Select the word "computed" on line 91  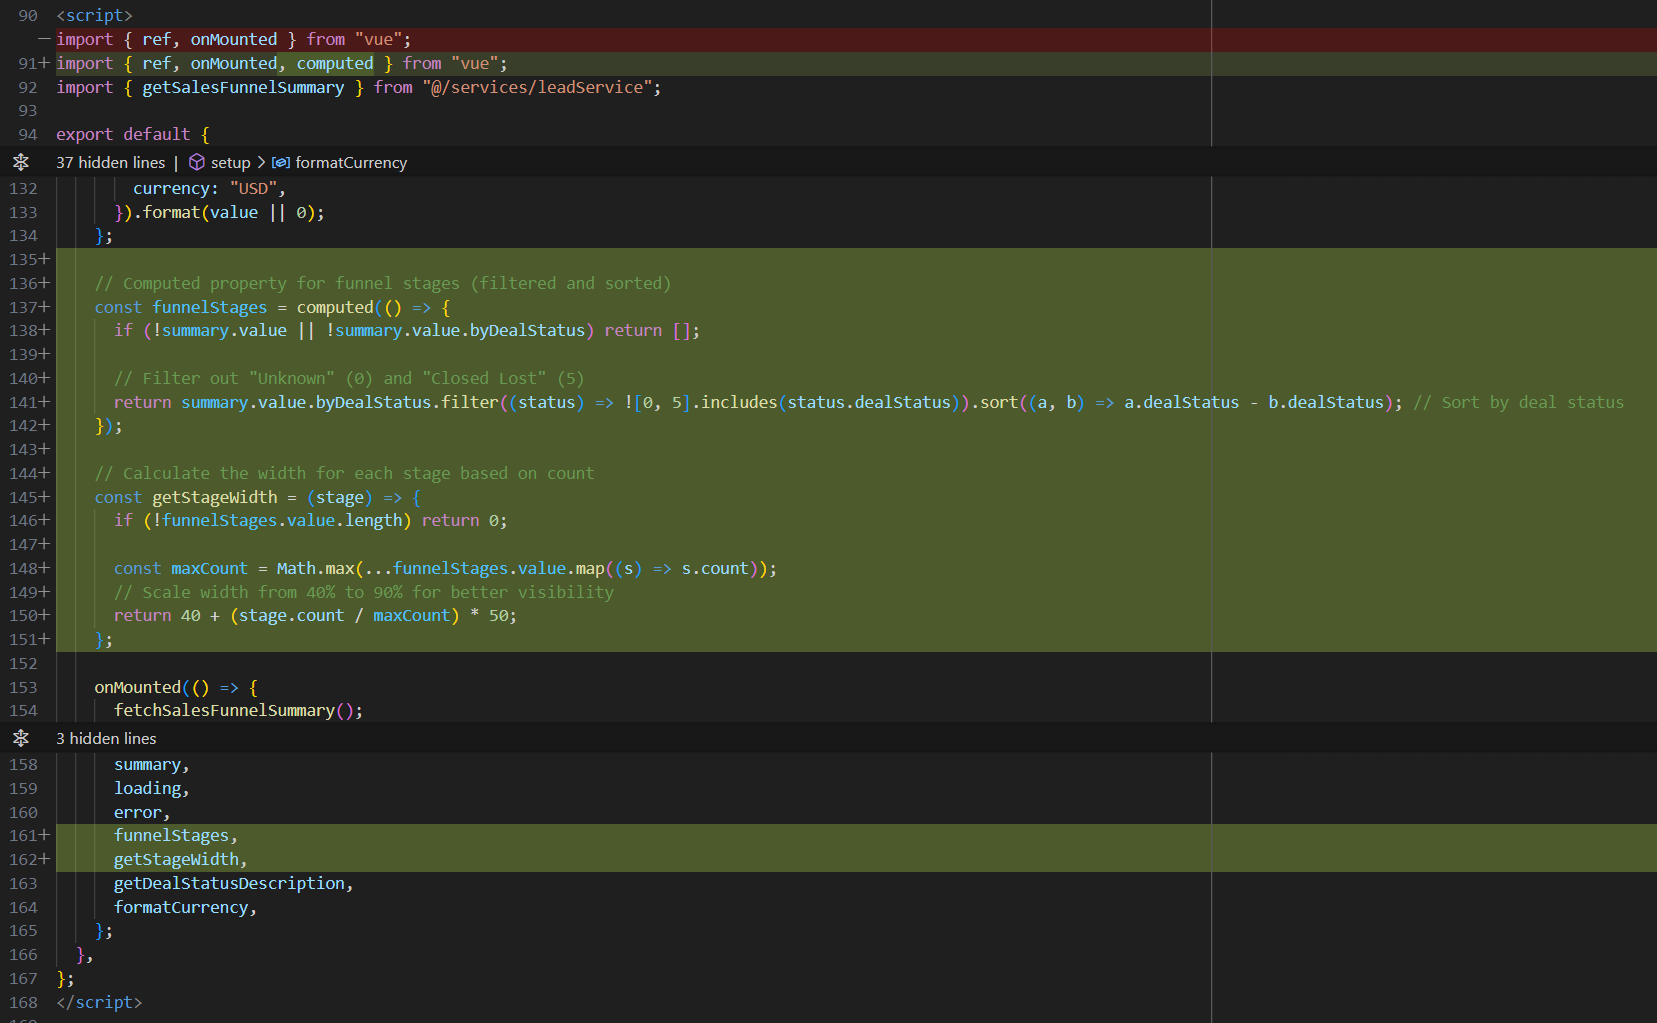[334, 62]
